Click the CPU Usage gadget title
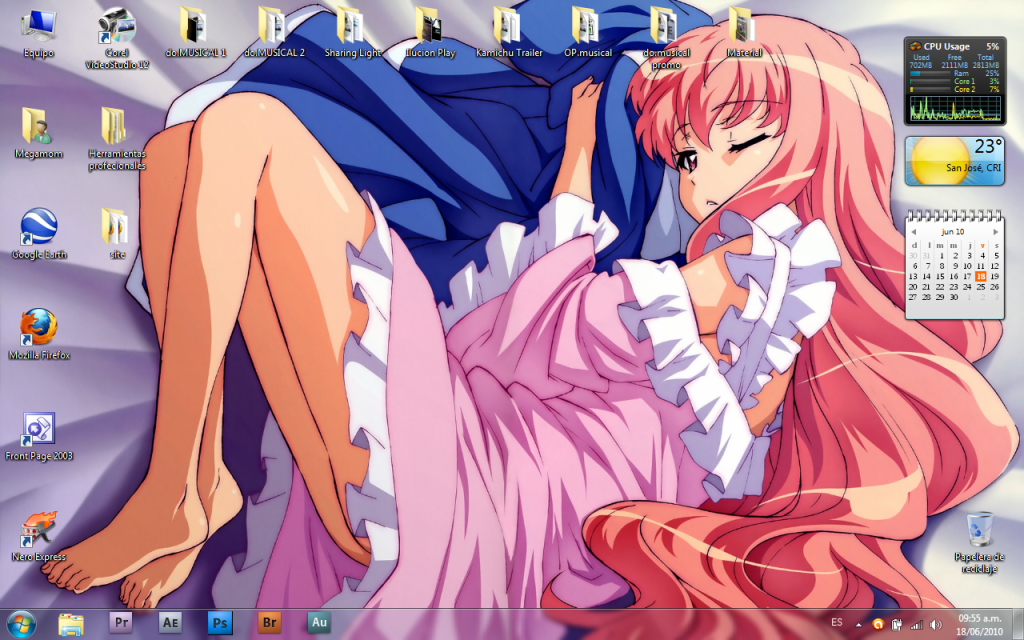The image size is (1024, 640). 946,46
